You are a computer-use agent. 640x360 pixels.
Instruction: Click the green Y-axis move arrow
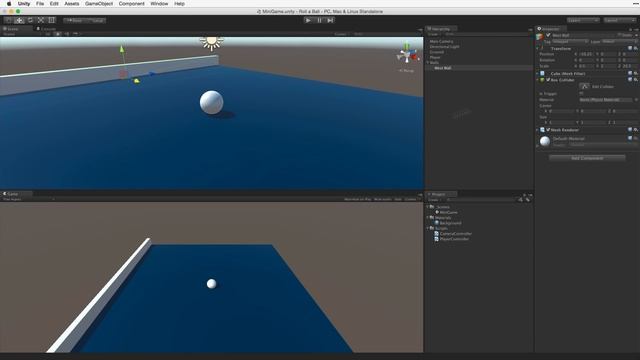(122, 50)
